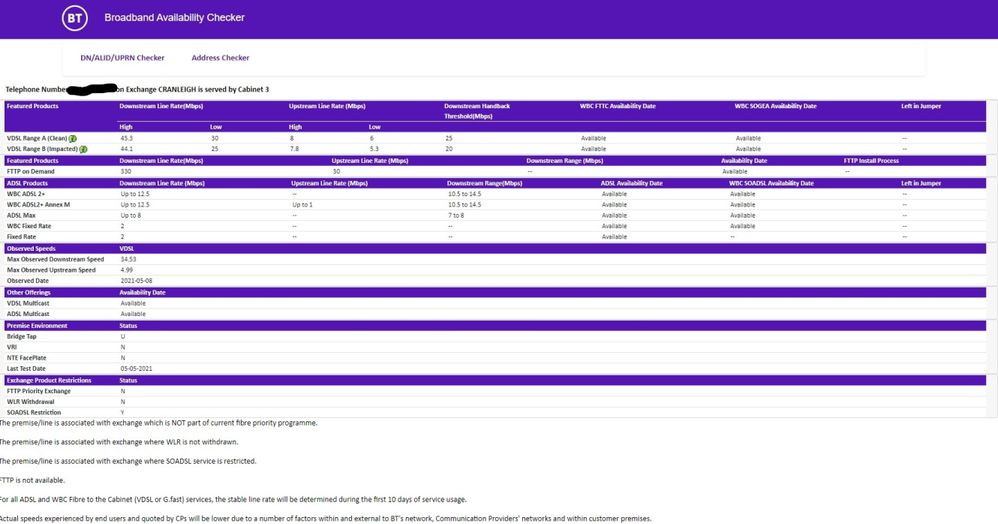Click the BT logo in the header

pyautogui.click(x=74, y=18)
